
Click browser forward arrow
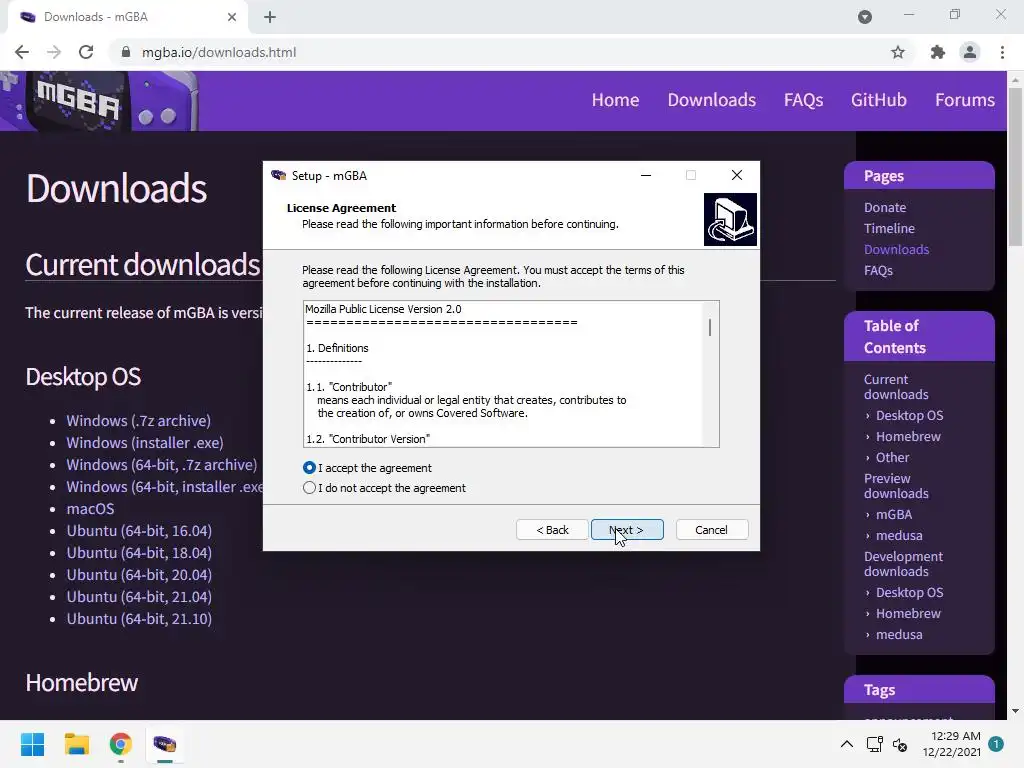click(x=54, y=52)
